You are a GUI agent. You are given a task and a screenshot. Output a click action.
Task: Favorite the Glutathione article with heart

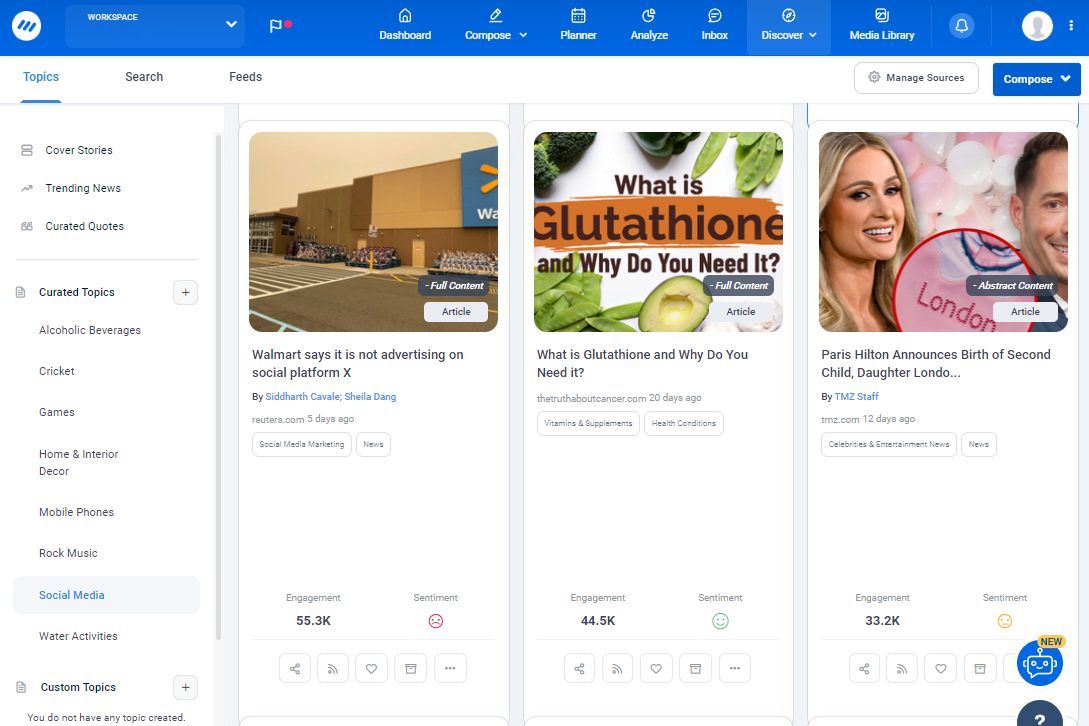656,668
